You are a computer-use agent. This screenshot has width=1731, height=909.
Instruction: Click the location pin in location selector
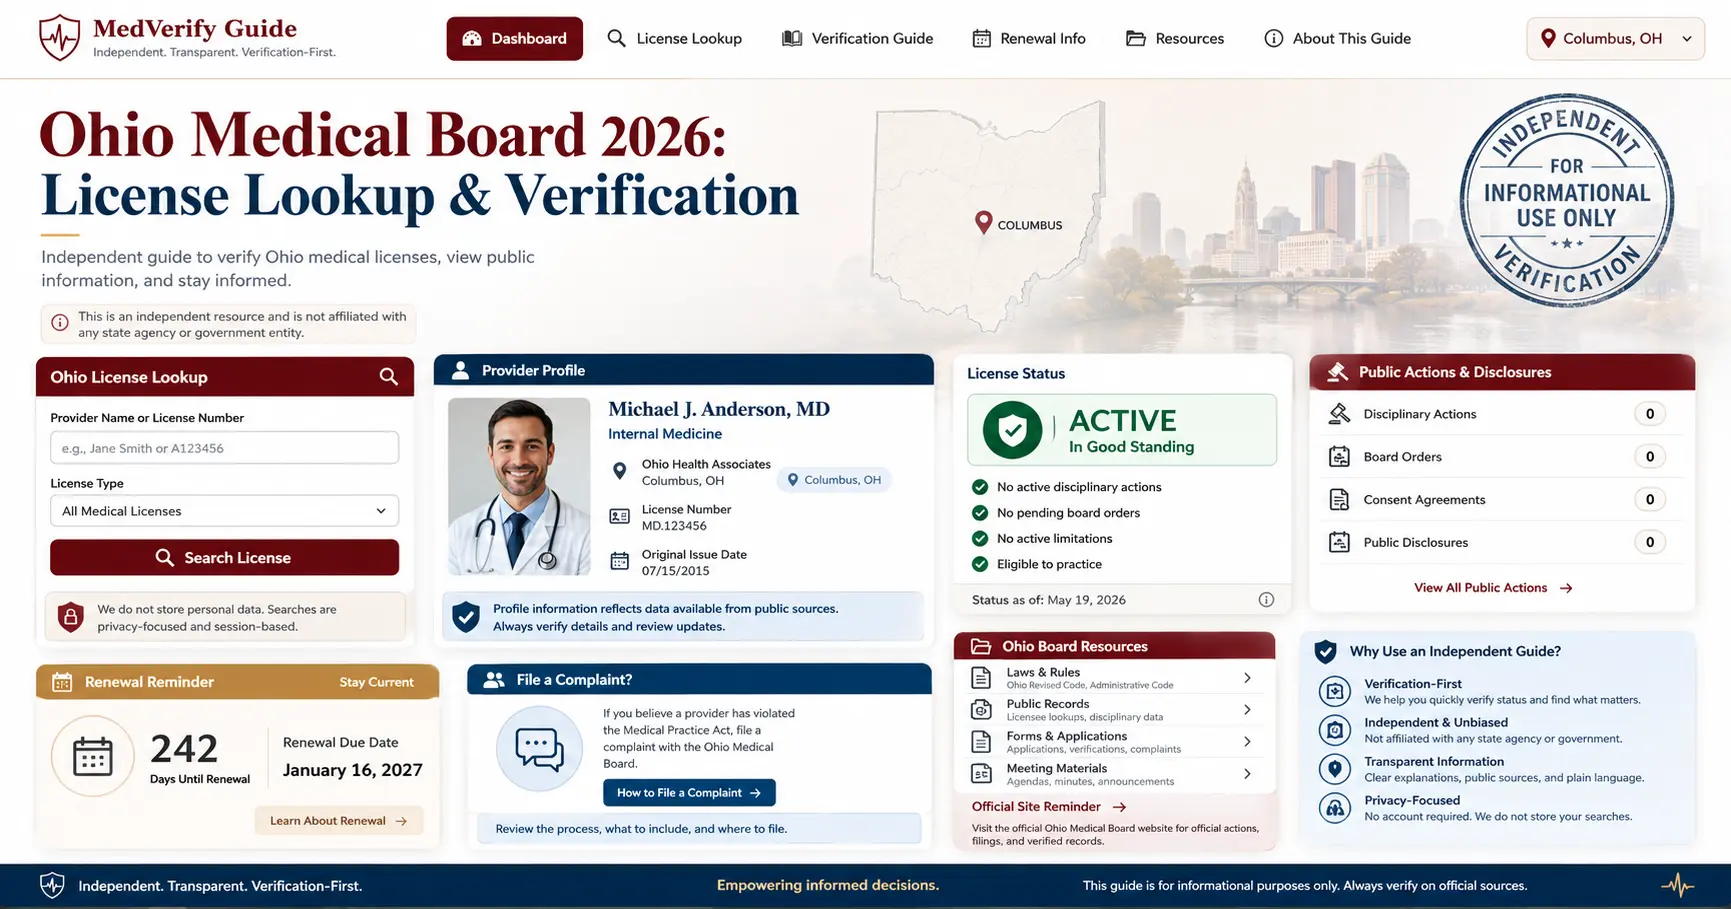[1548, 39]
